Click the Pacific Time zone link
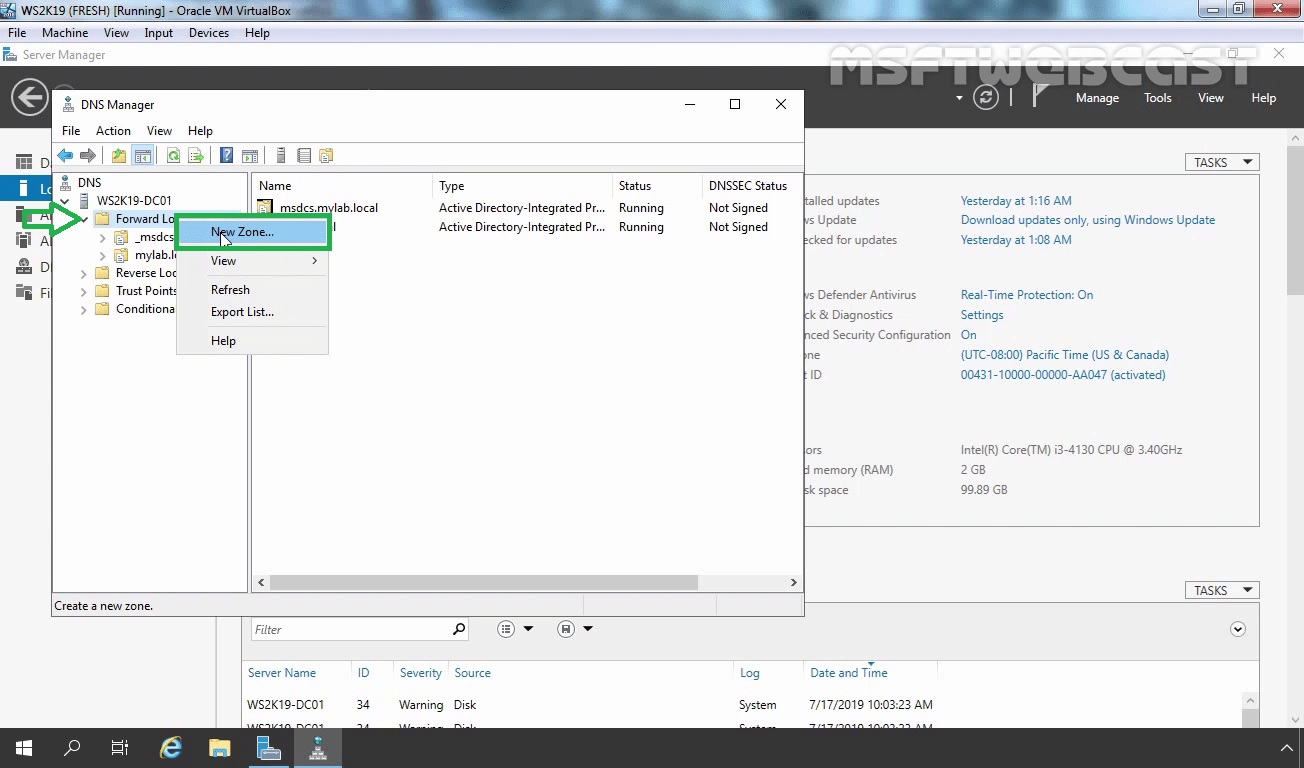 (1065, 355)
